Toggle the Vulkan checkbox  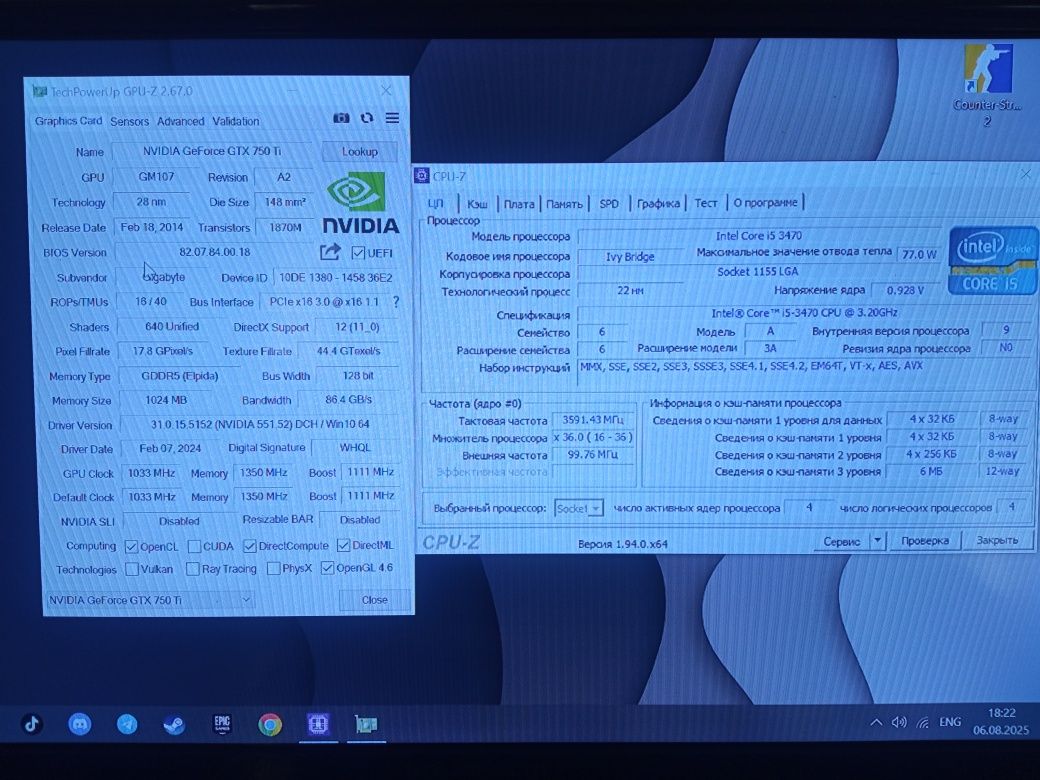tap(132, 569)
